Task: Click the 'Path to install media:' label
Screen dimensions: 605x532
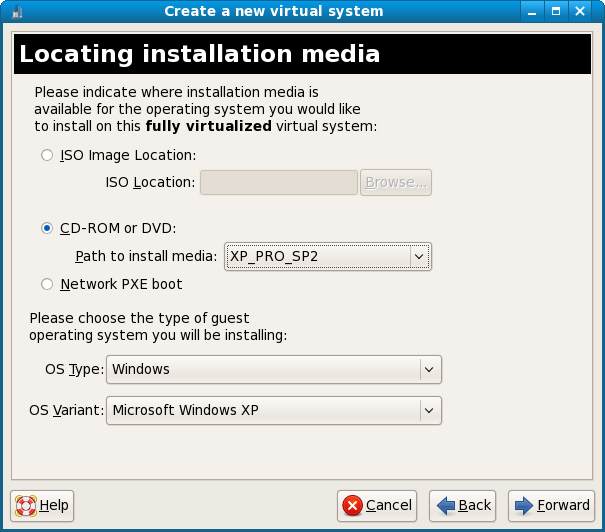Action: point(146,256)
